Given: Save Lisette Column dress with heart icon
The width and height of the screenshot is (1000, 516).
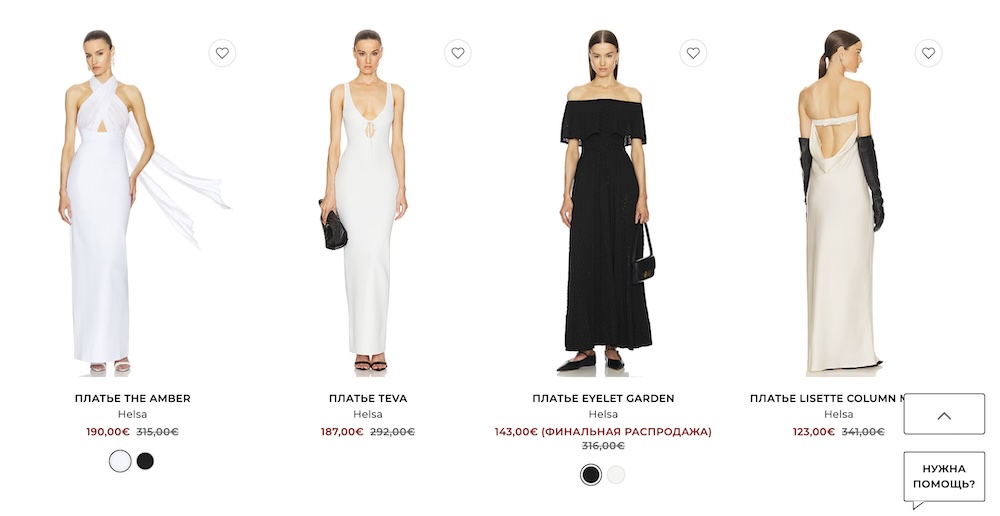Looking at the screenshot, I should 929,53.
